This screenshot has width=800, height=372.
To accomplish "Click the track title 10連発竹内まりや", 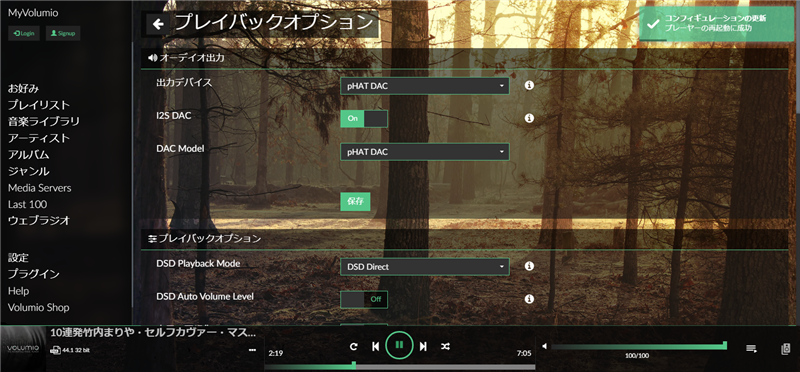I will point(153,333).
